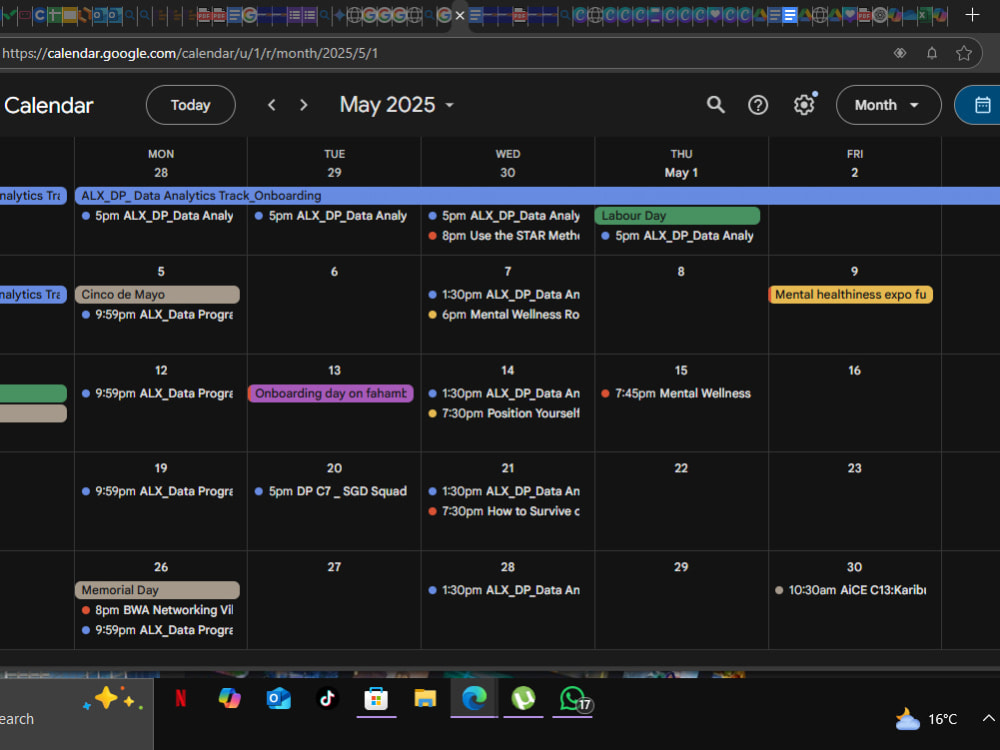Open the 7:30pm Position Yourself event
The image size is (1000, 750).
tap(504, 413)
